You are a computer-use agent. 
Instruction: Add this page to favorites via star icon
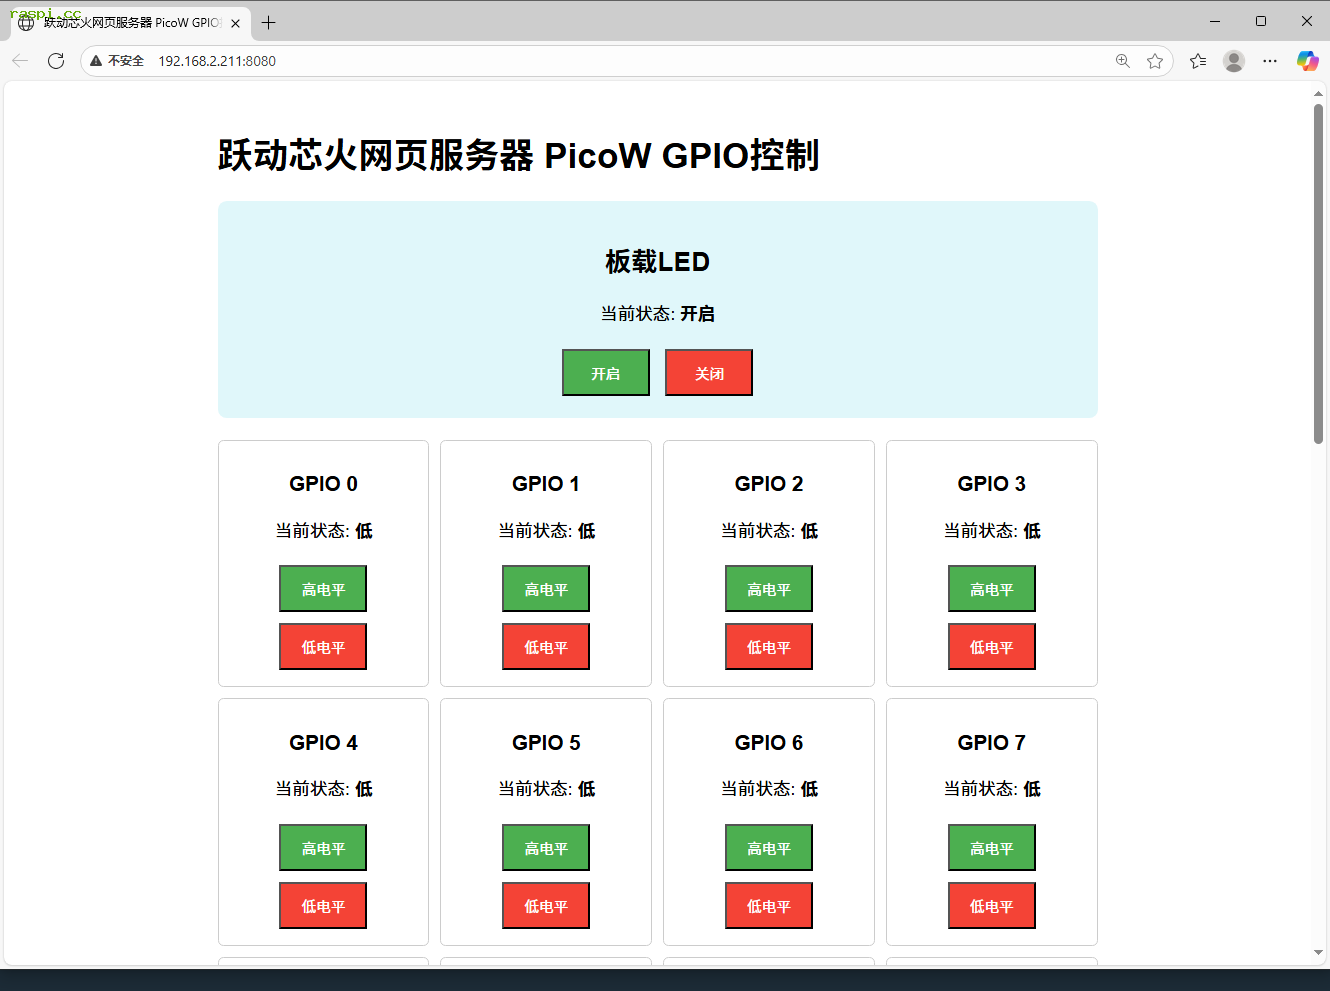[1156, 61]
